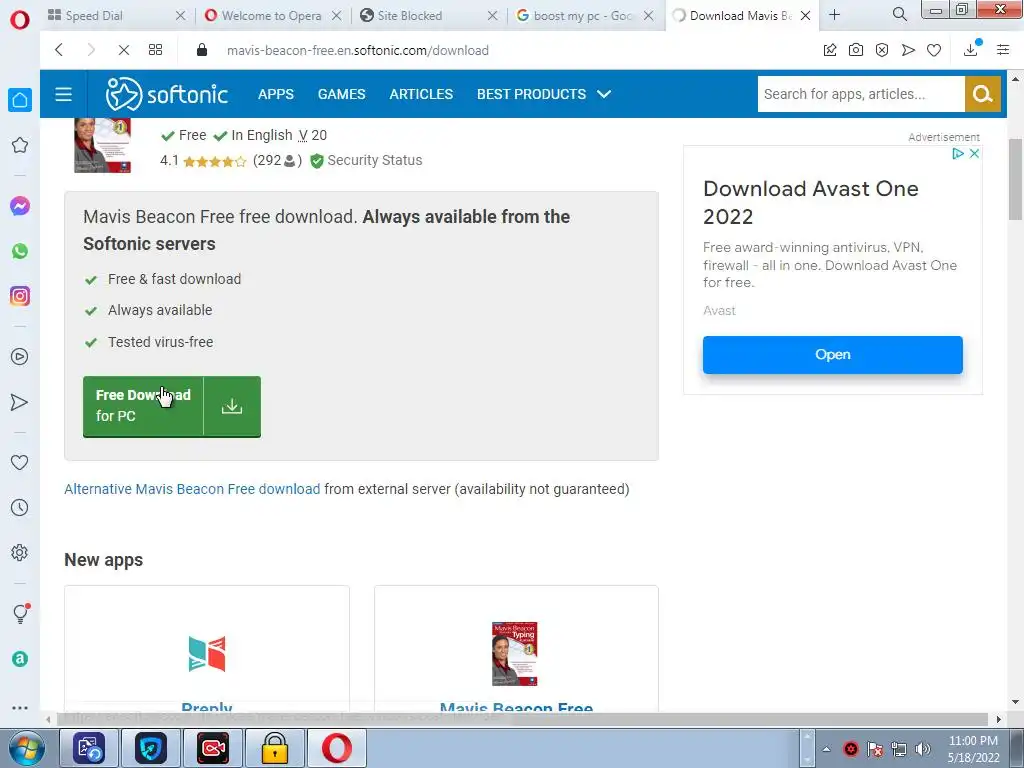
Task: Open the Pinboards heart in the sidebar
Action: tap(20, 462)
